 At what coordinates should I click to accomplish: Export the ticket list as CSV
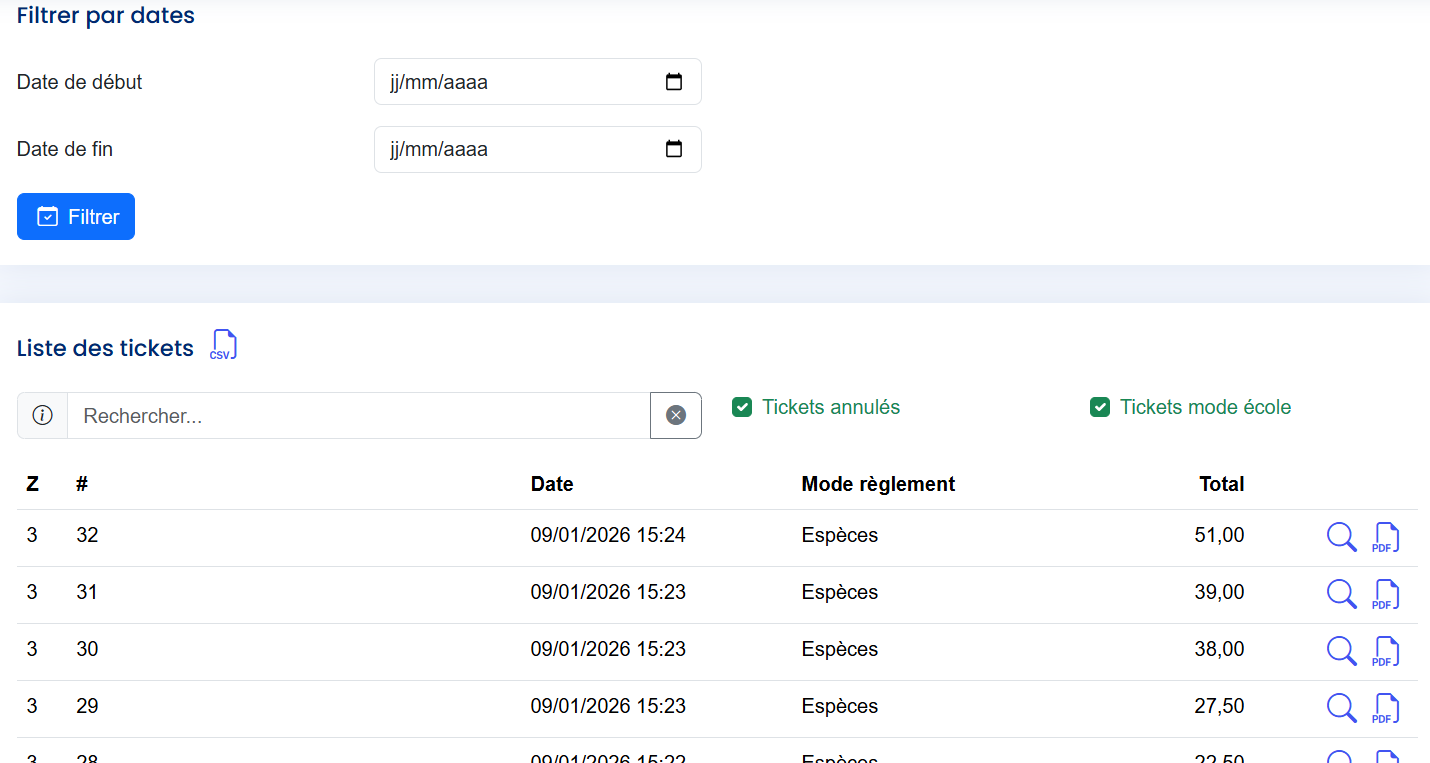[223, 346]
